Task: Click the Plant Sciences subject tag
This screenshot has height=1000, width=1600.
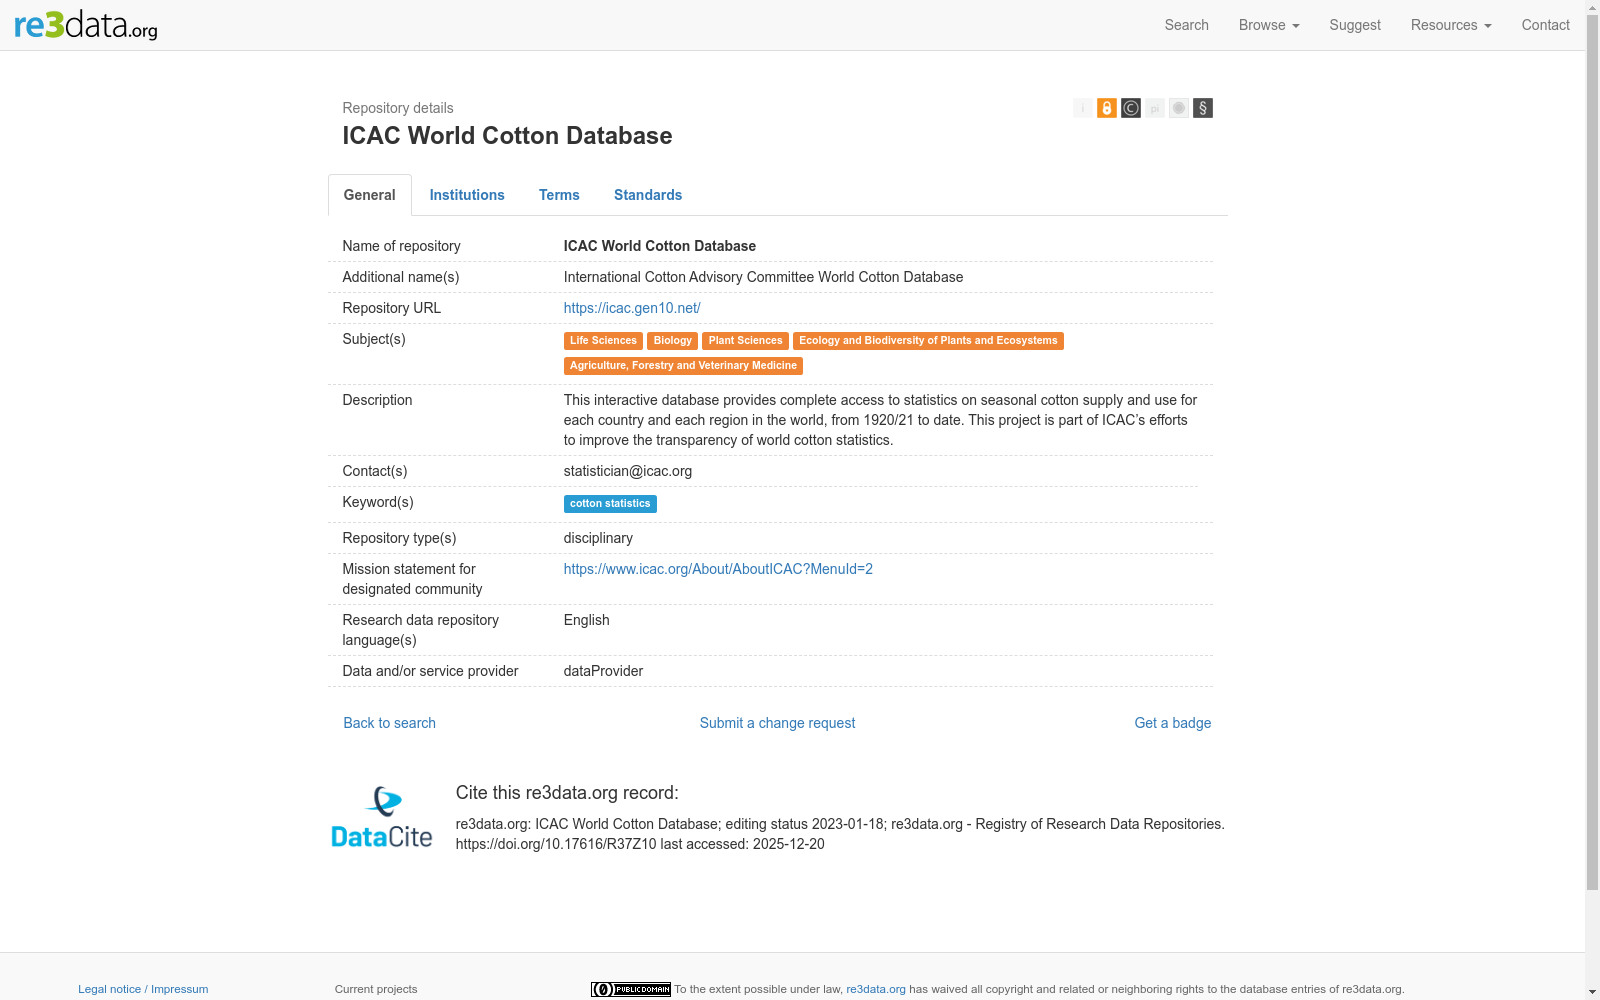Action: (x=745, y=341)
